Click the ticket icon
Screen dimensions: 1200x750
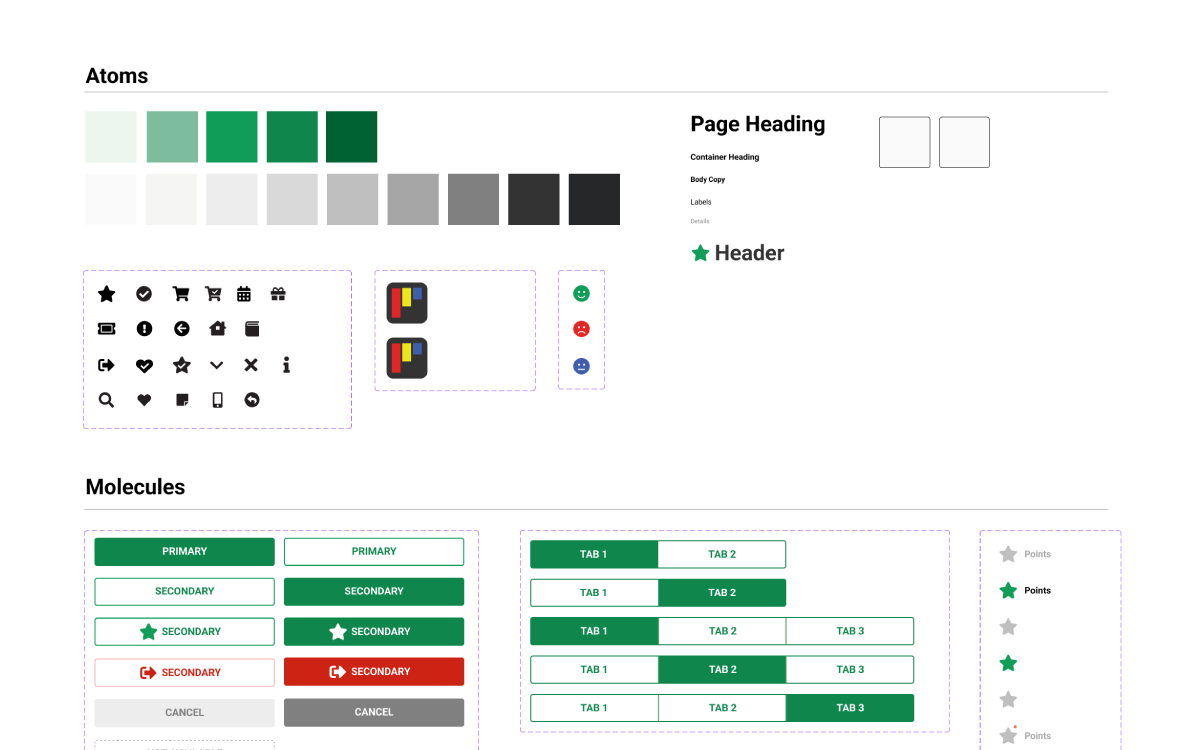click(107, 328)
